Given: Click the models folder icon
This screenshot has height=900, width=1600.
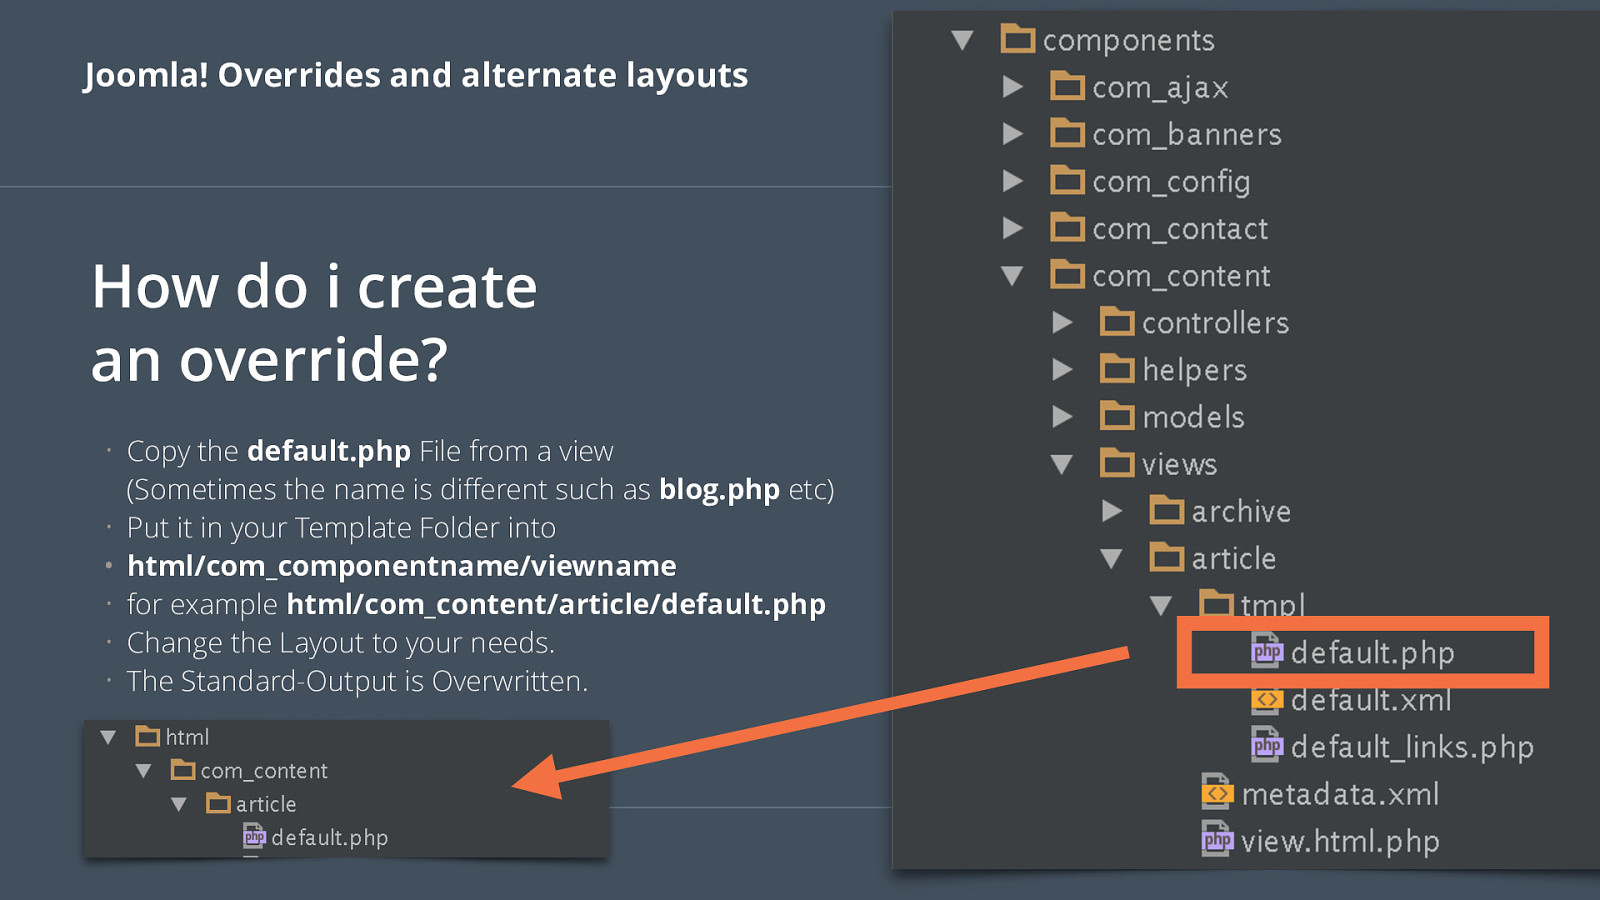Looking at the screenshot, I should point(1117,415).
